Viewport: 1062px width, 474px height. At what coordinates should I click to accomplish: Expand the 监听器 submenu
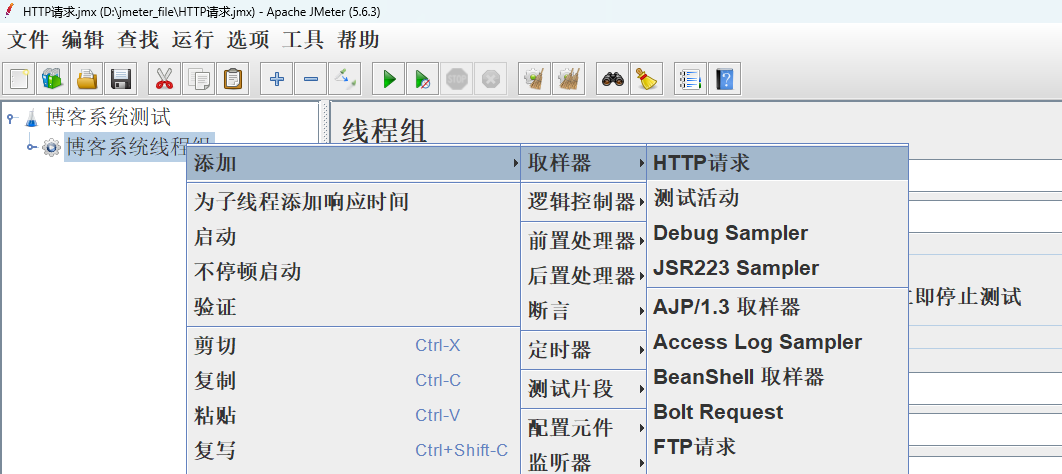[584, 463]
